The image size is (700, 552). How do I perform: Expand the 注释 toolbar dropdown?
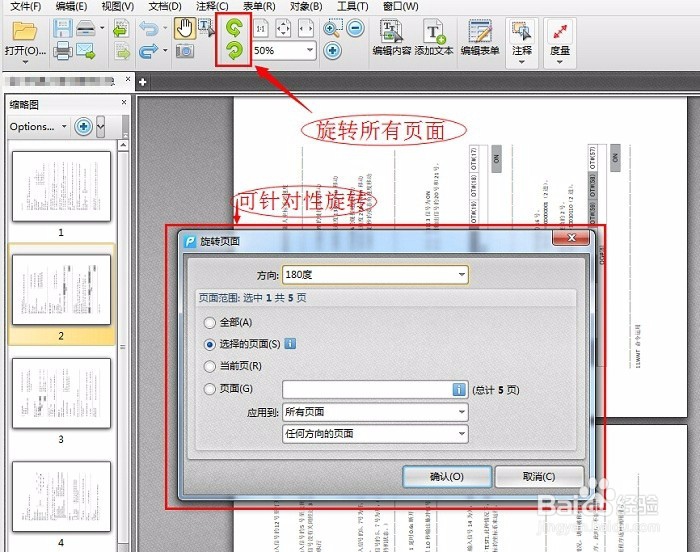[x=522, y=62]
